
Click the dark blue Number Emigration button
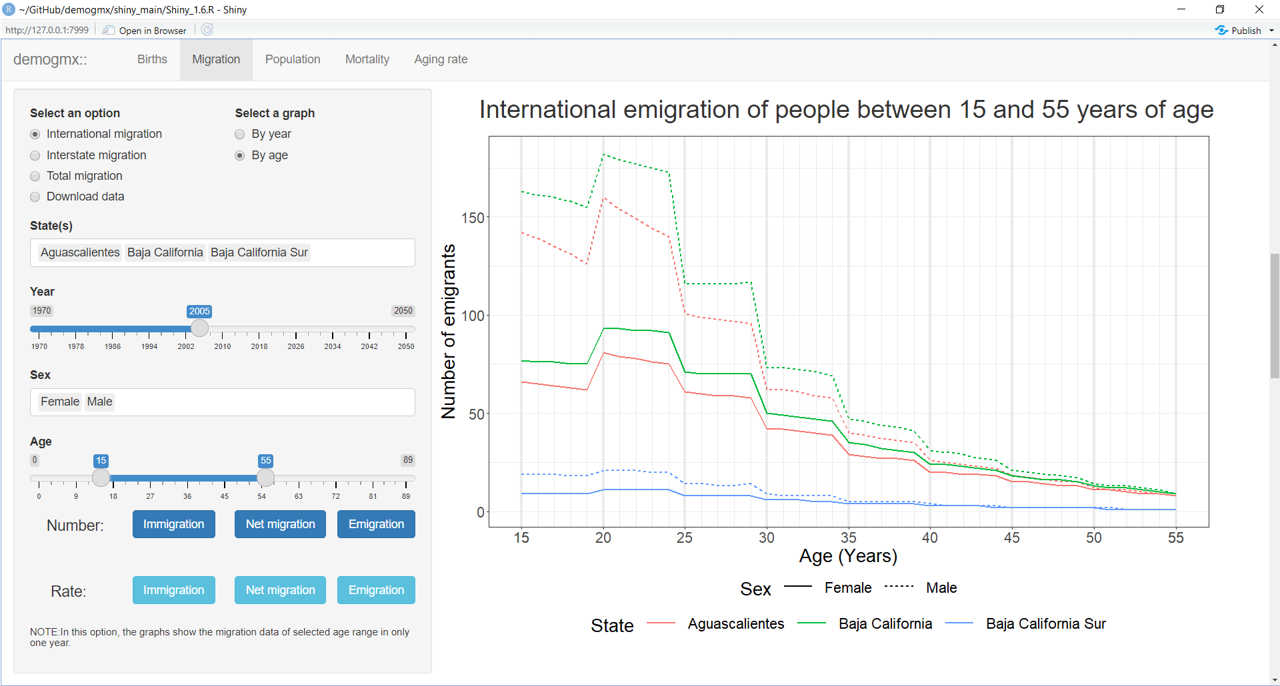click(x=376, y=524)
